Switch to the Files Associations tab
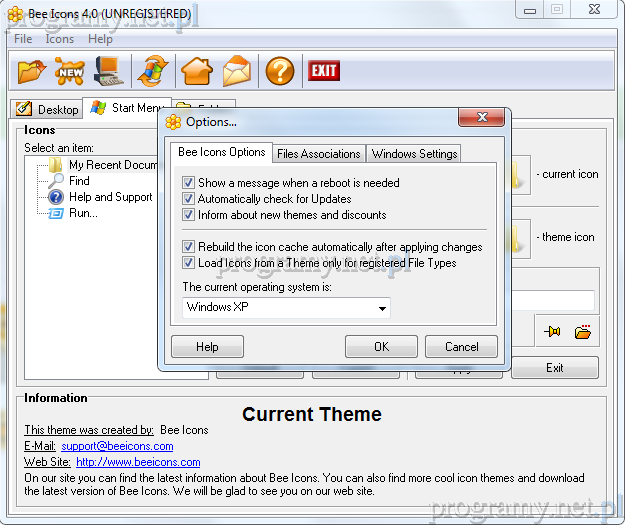This screenshot has width=625, height=525. [318, 154]
